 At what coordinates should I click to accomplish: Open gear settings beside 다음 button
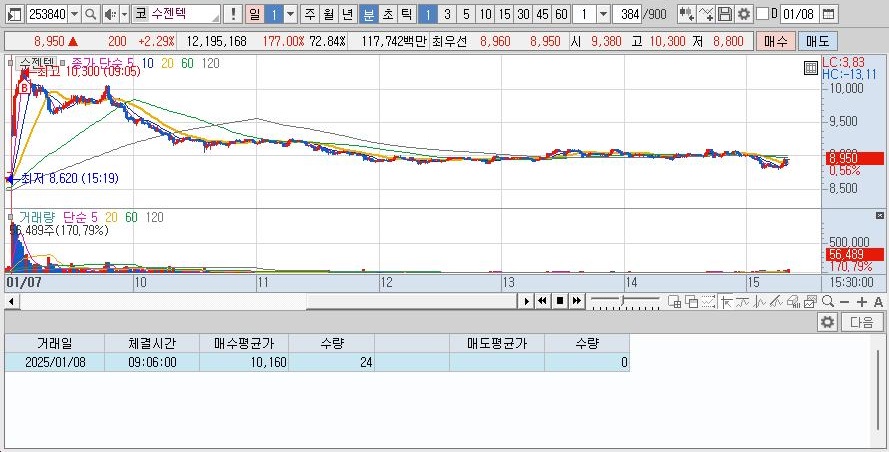(x=828, y=323)
